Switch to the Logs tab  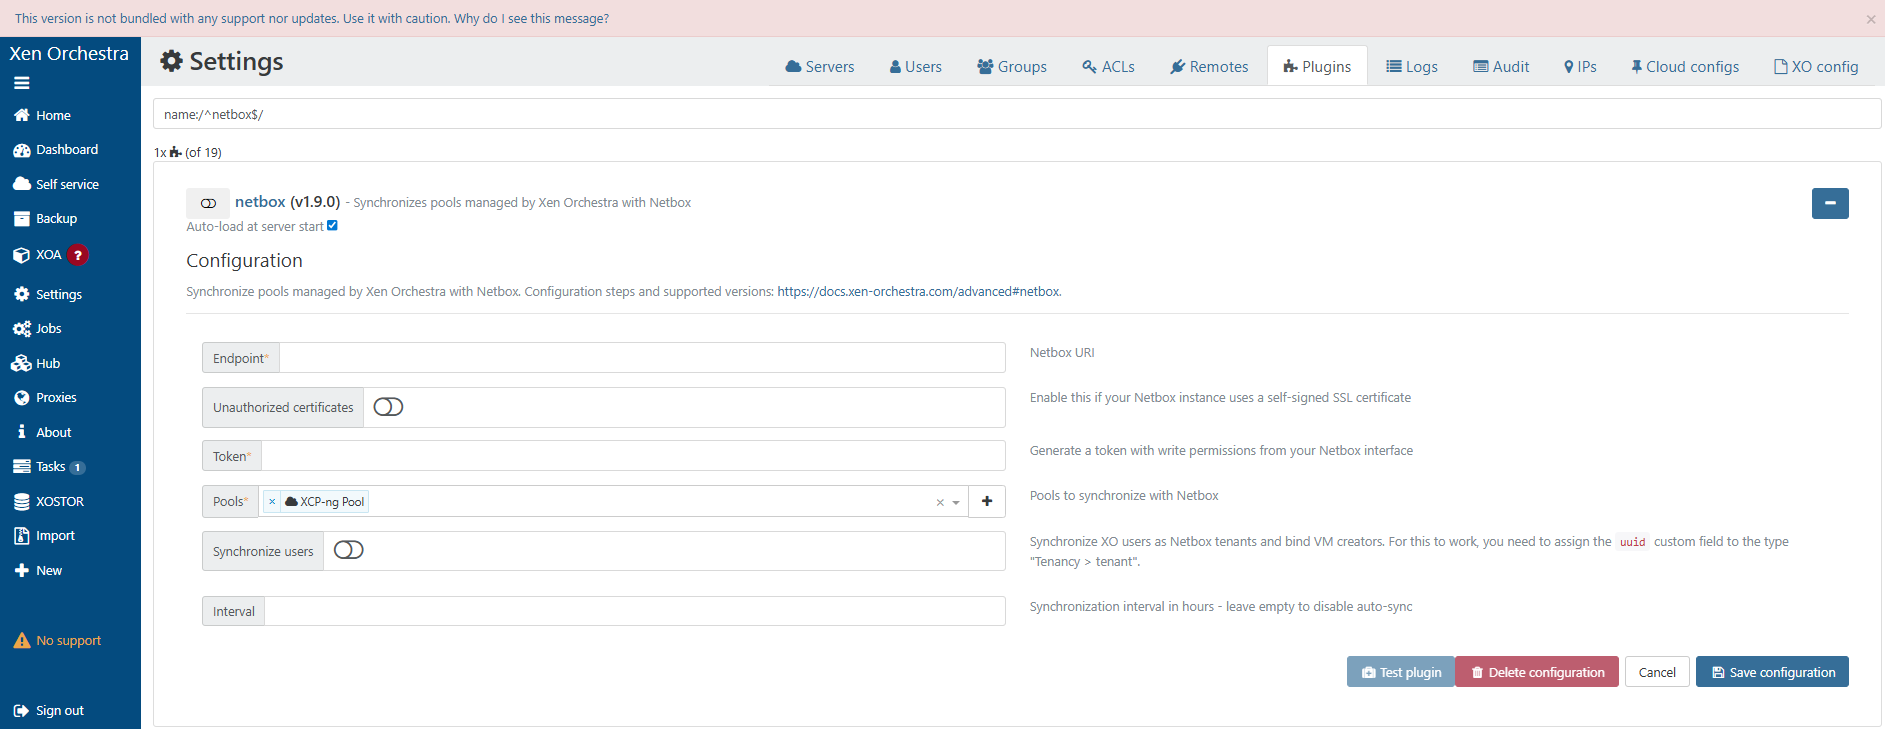[x=1412, y=67]
